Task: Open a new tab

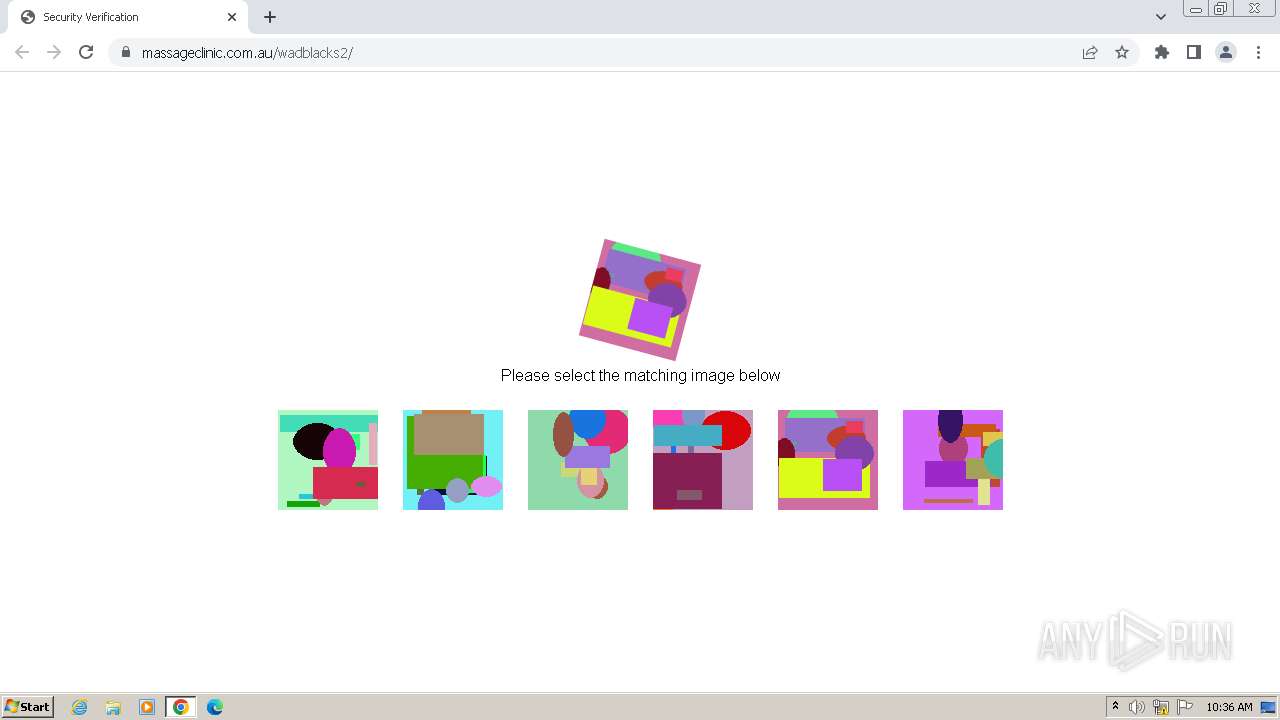Action: pyautogui.click(x=270, y=17)
